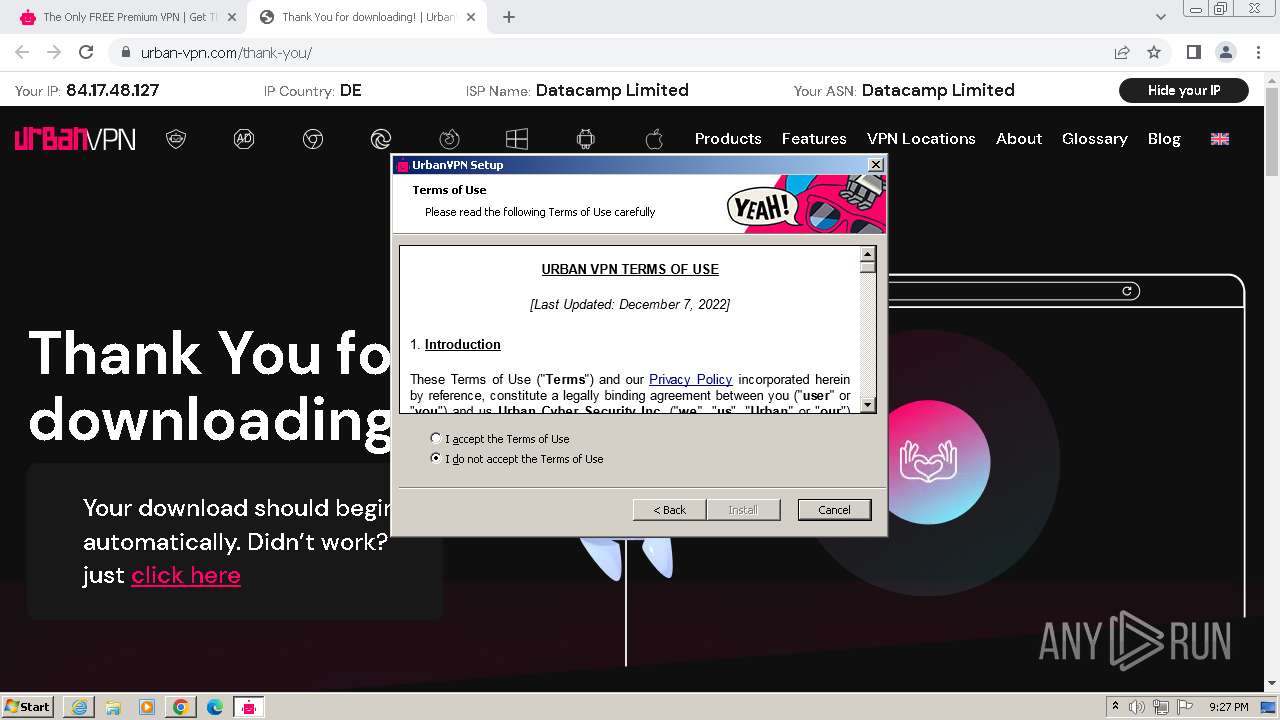Screen dimensions: 1280x720
Task: Click the Android platform icon in navbar
Action: coord(586,139)
